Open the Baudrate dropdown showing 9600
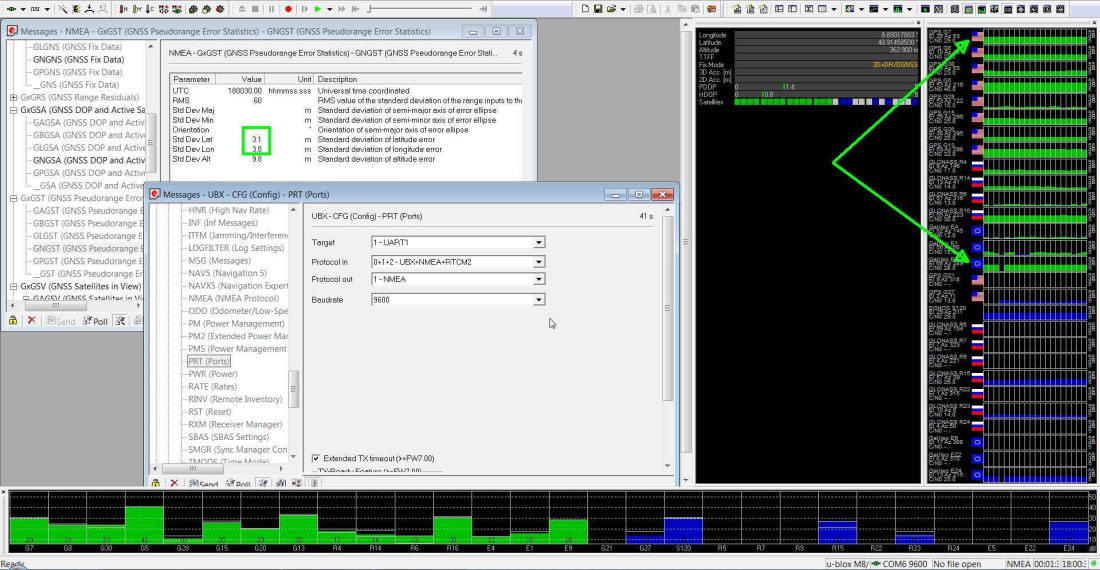 538,300
